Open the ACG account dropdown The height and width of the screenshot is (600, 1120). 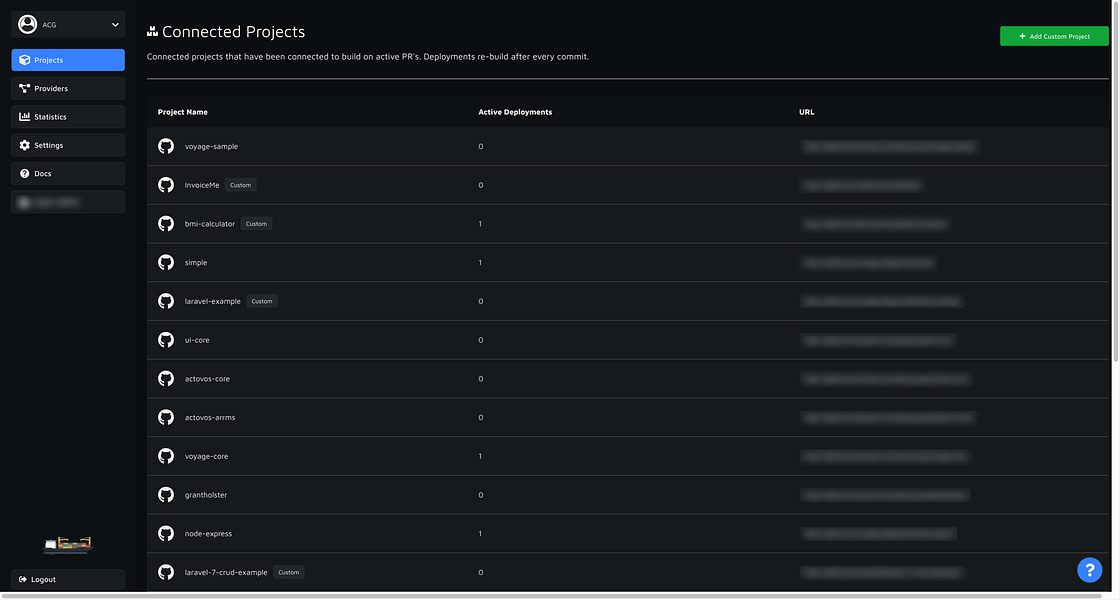click(x=68, y=24)
